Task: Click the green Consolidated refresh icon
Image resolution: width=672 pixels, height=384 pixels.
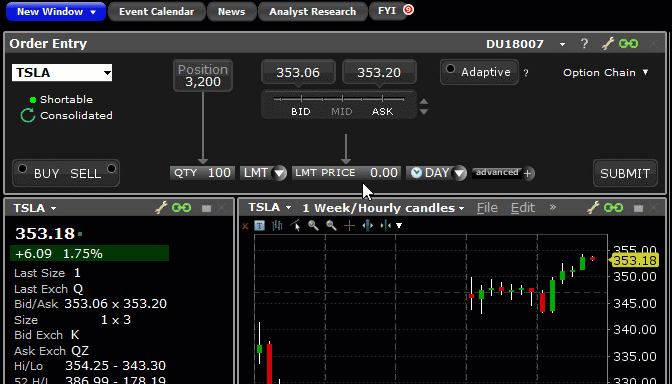Action: pyautogui.click(x=28, y=115)
